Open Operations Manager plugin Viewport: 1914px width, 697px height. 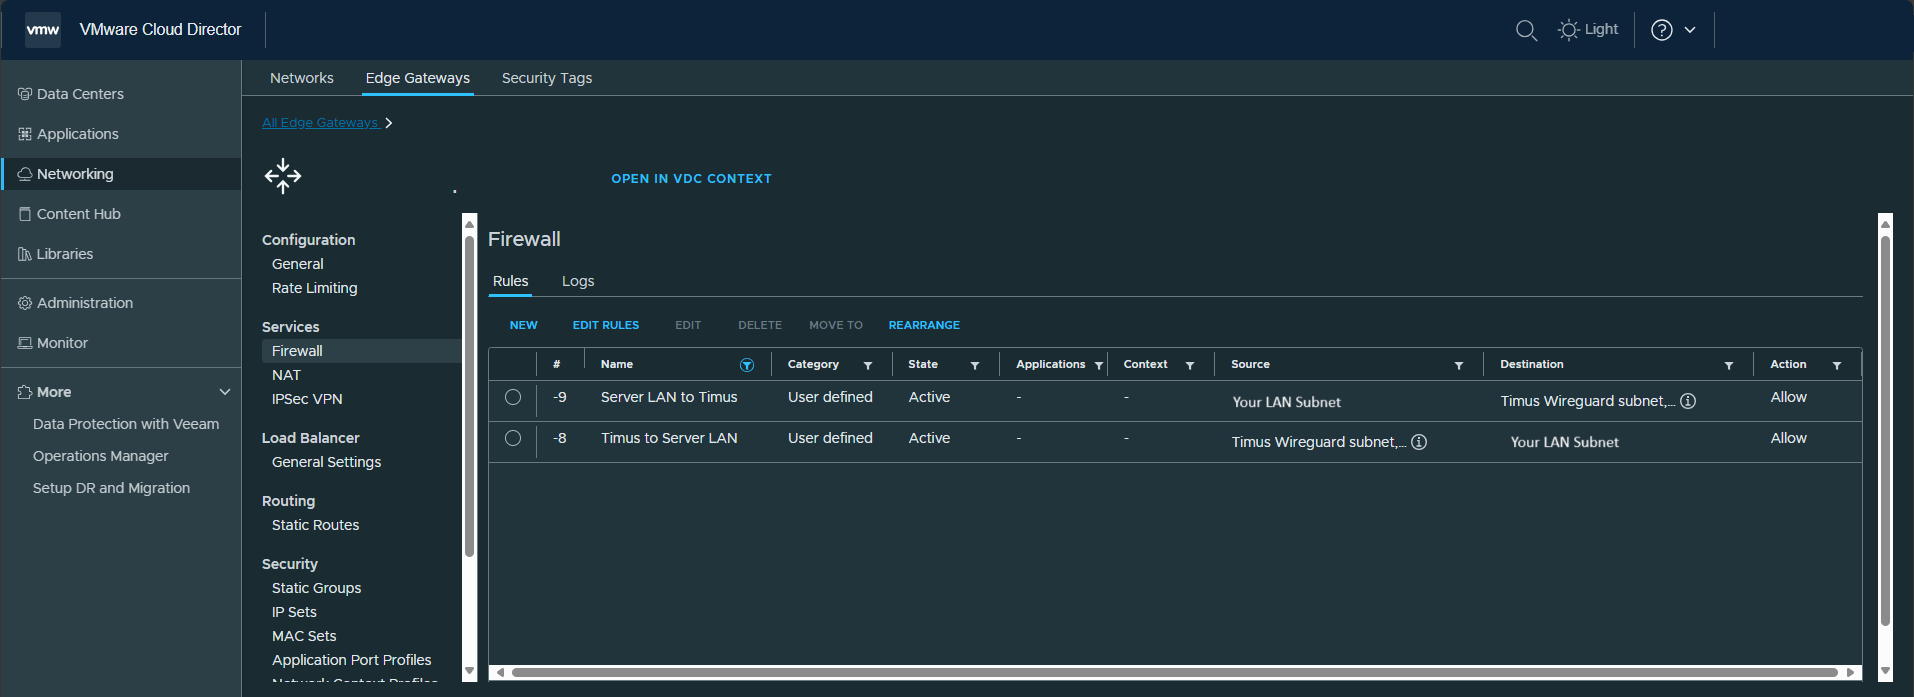point(101,456)
